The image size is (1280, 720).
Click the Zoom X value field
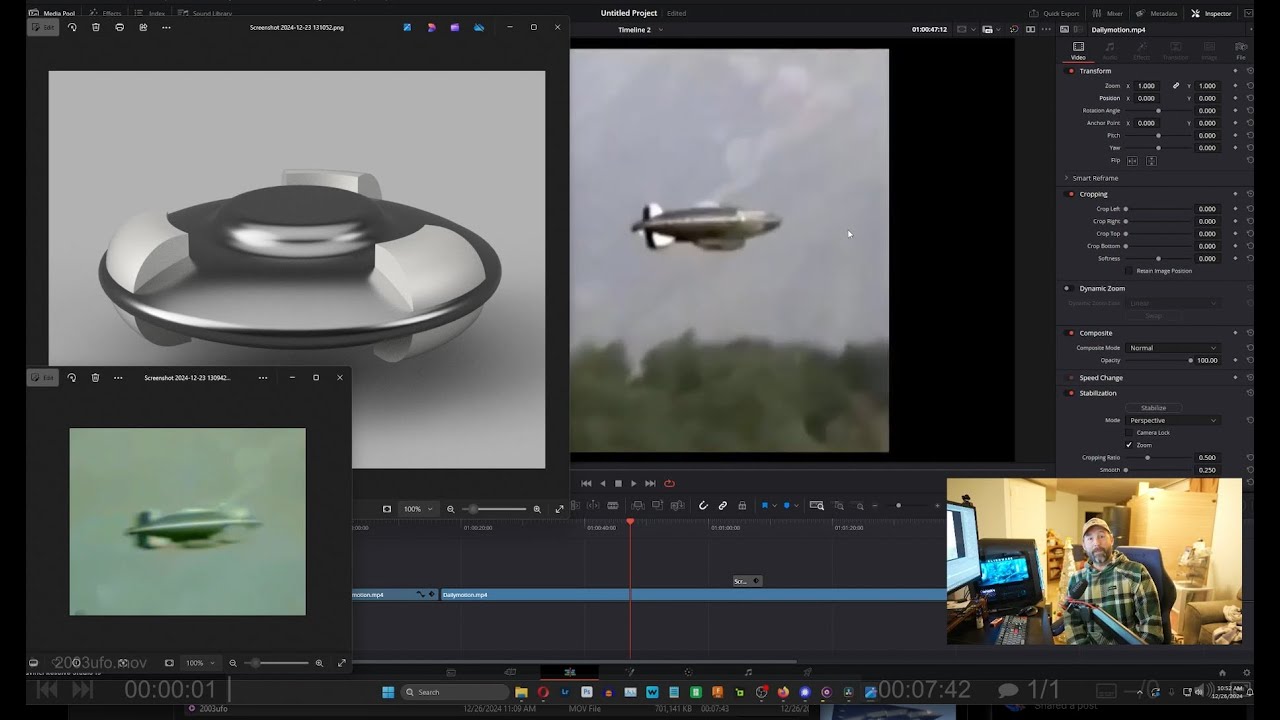click(1148, 86)
